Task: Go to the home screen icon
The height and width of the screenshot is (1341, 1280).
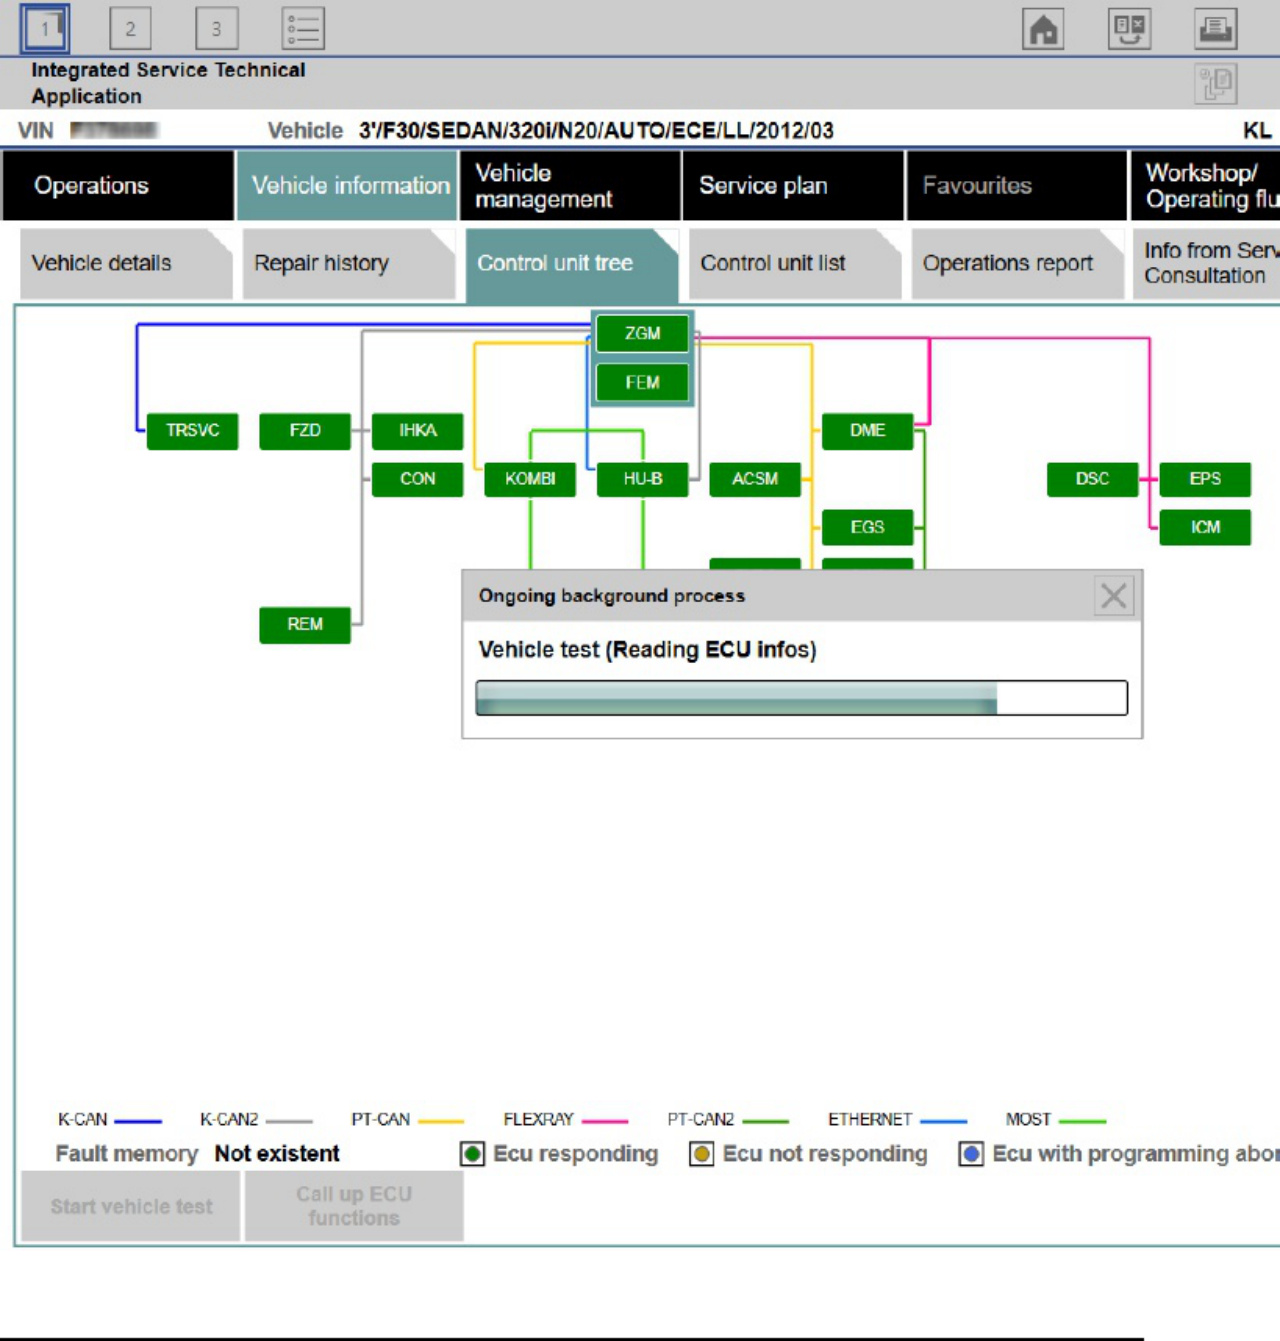Action: pyautogui.click(x=1043, y=28)
